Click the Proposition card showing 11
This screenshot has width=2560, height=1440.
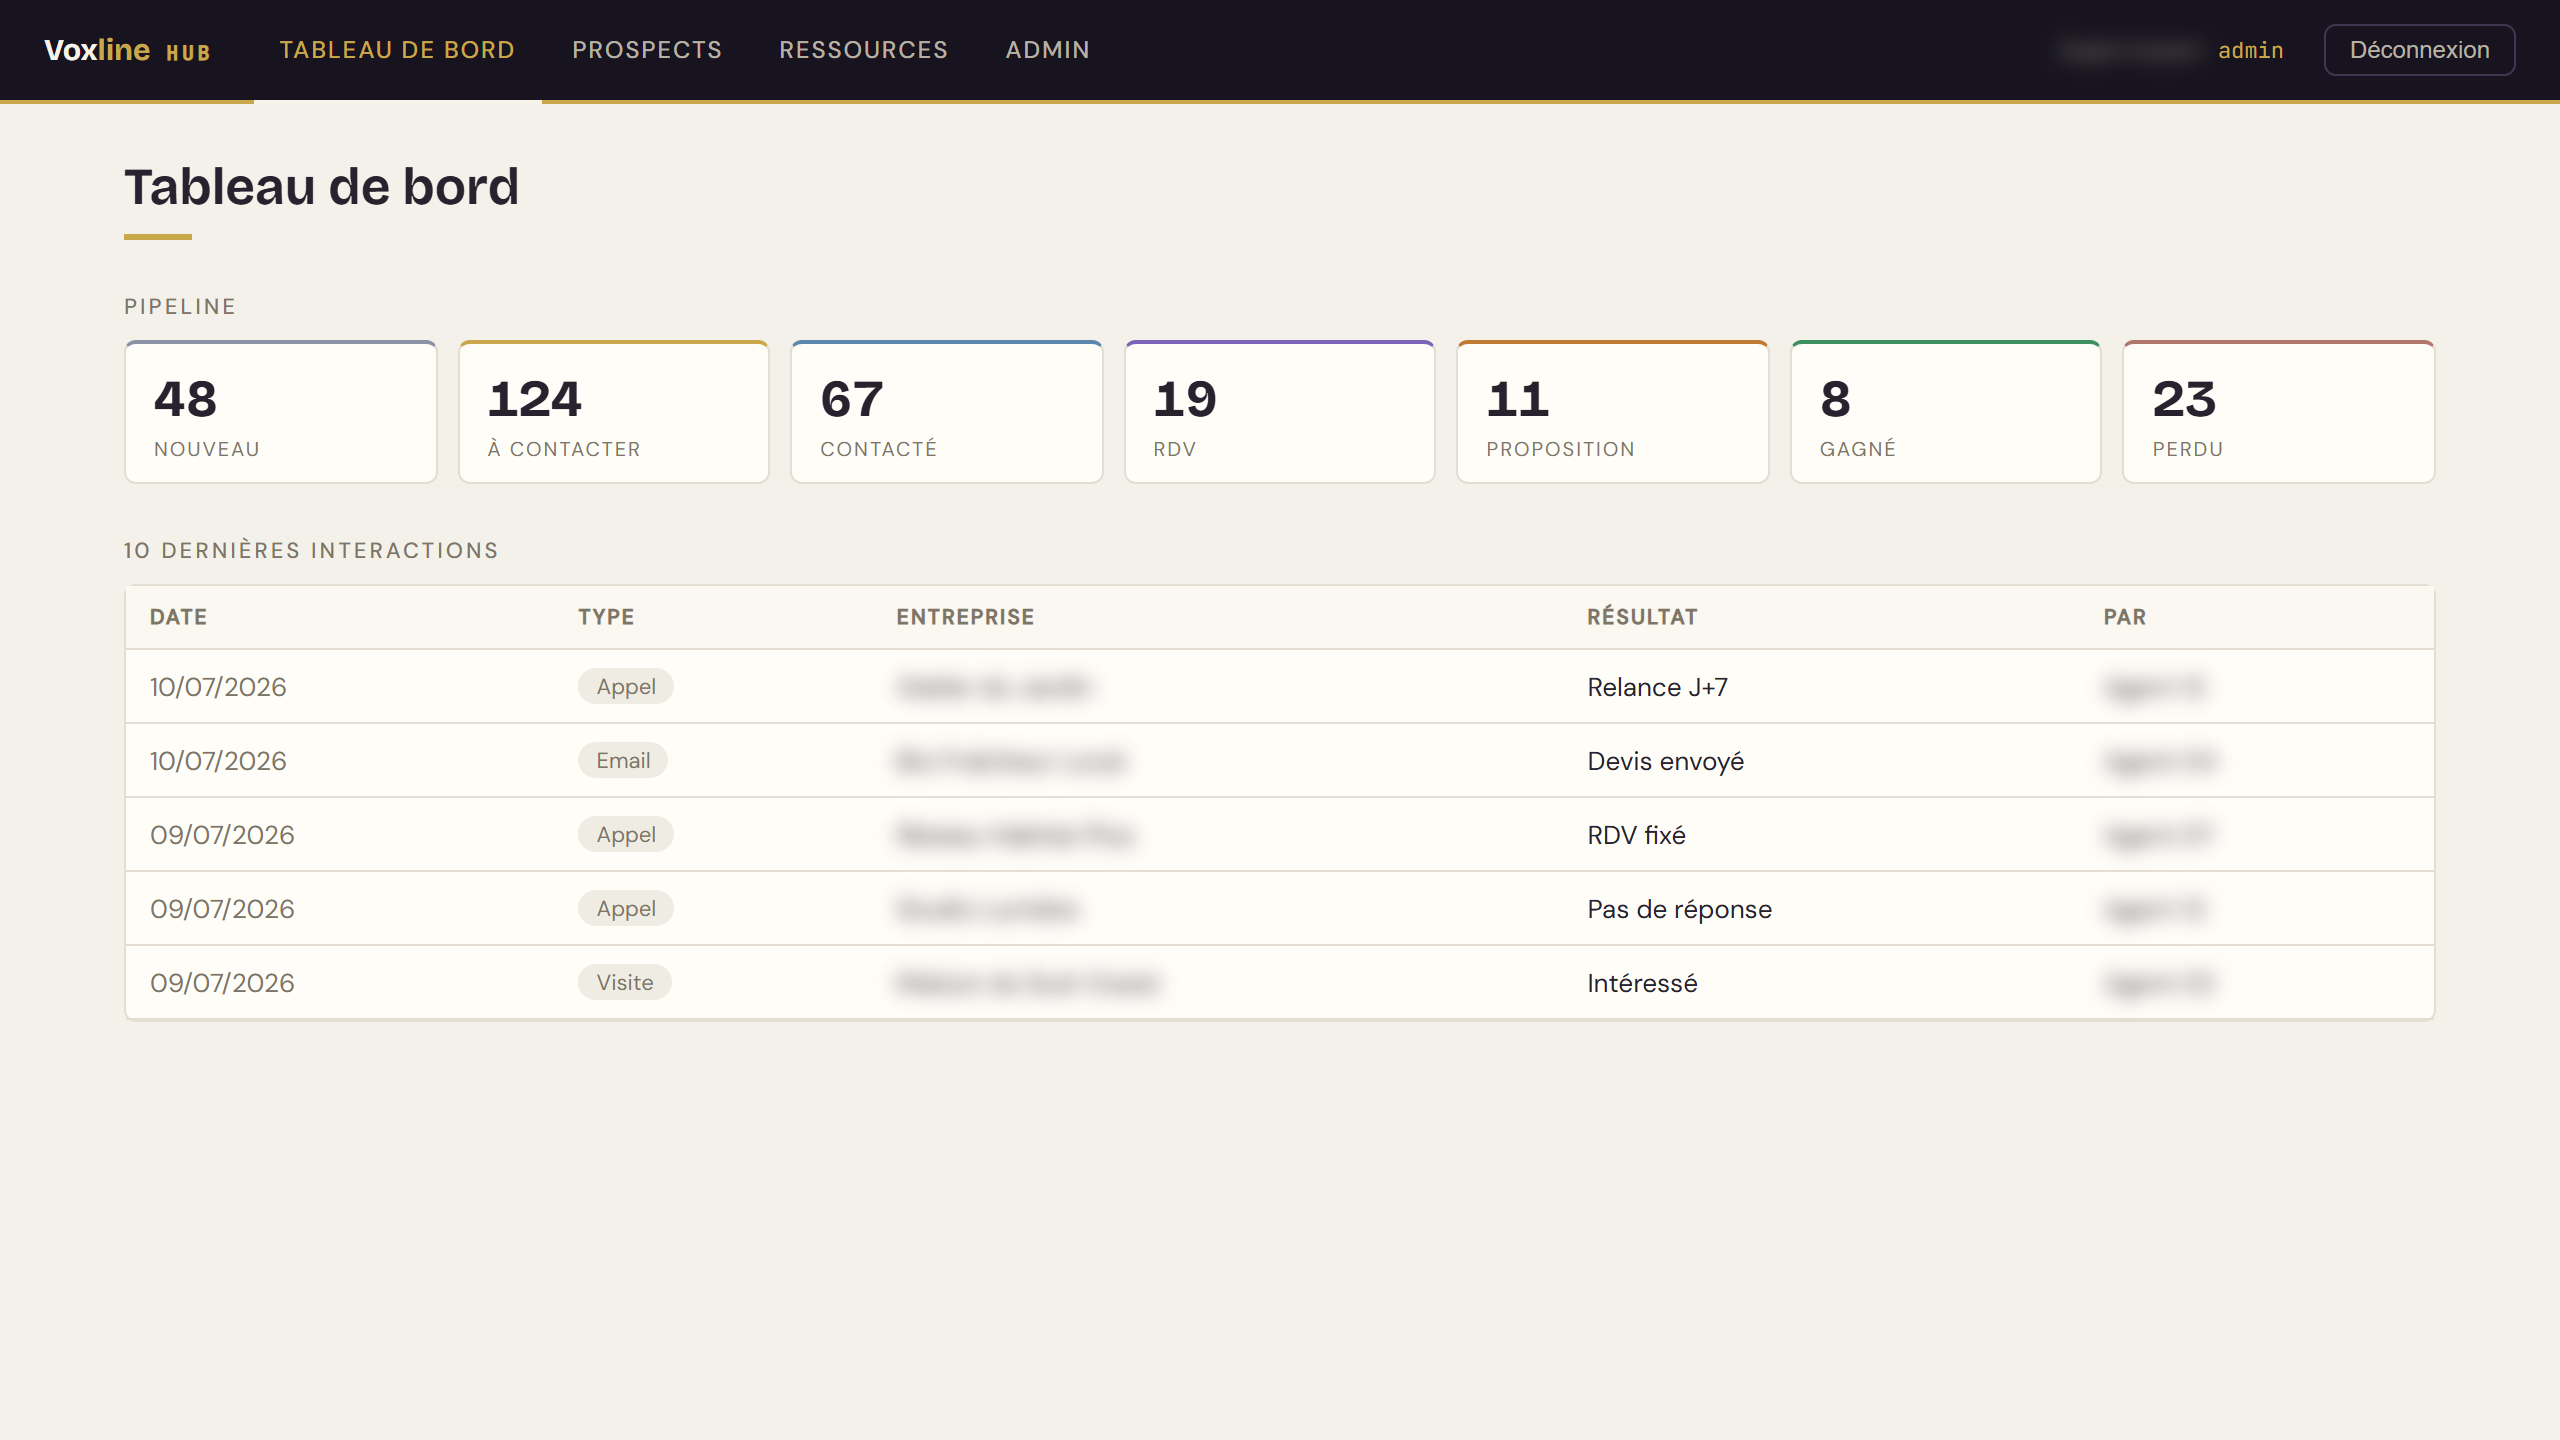(1613, 412)
